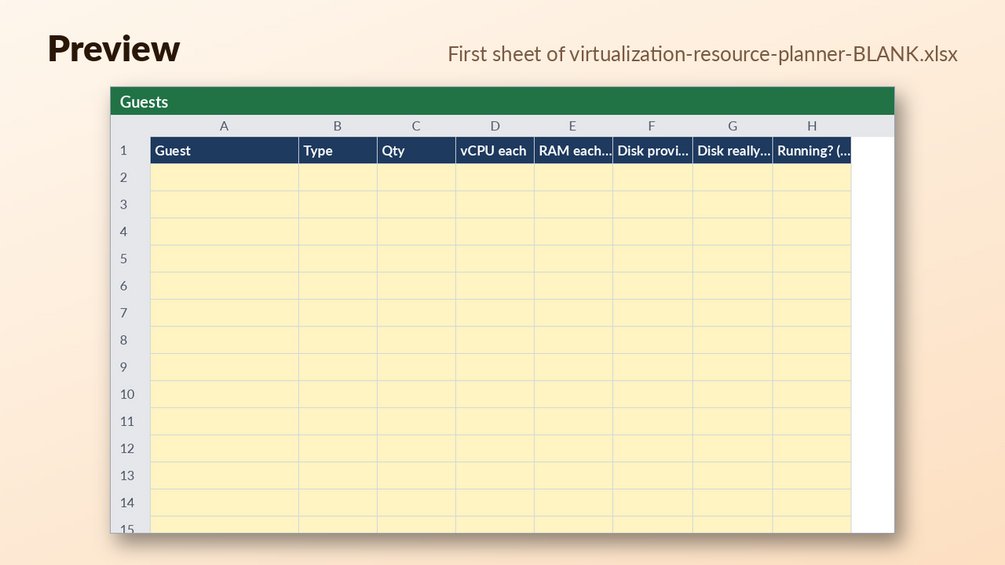This screenshot has width=1005, height=565.
Task: Click the 'RAM each...' header cell
Action: click(x=573, y=151)
